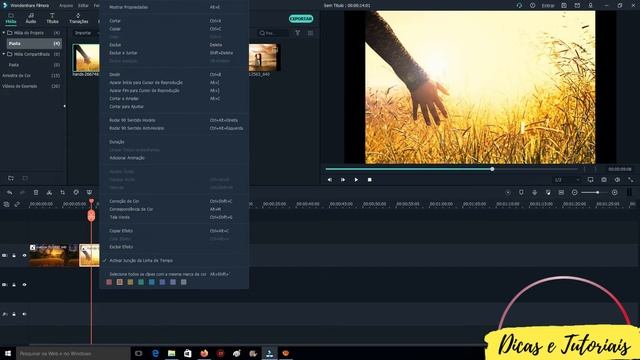
Task: Toggle eye visibility on second video track
Action: [24, 284]
